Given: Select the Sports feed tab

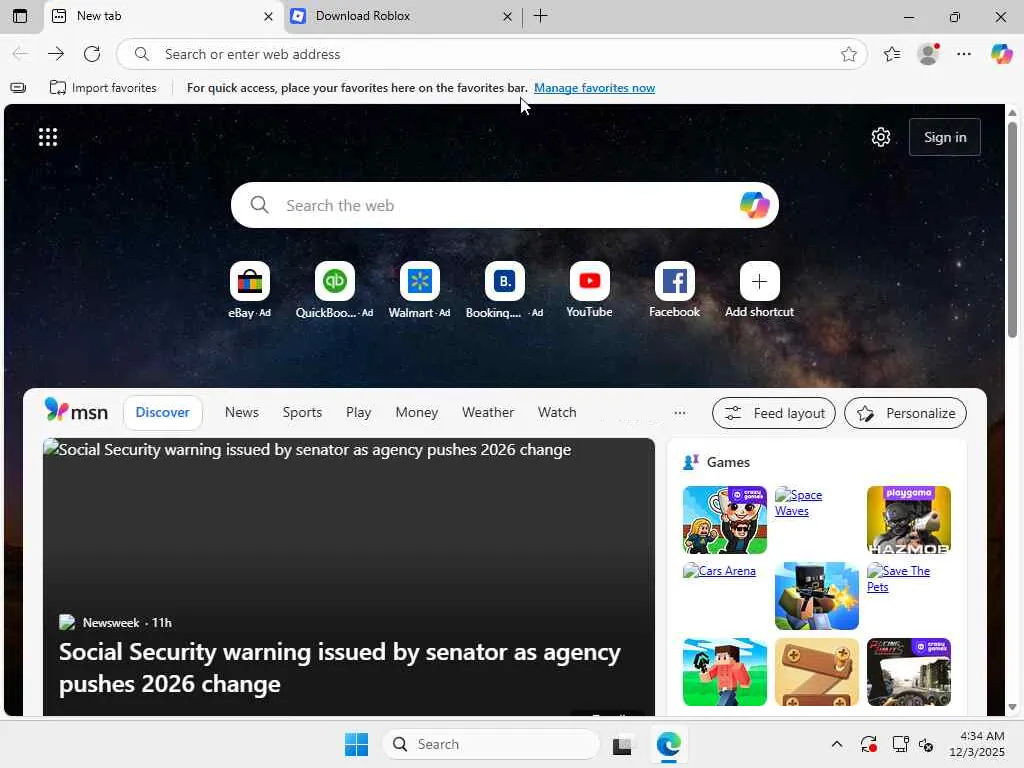Looking at the screenshot, I should coord(302,413).
